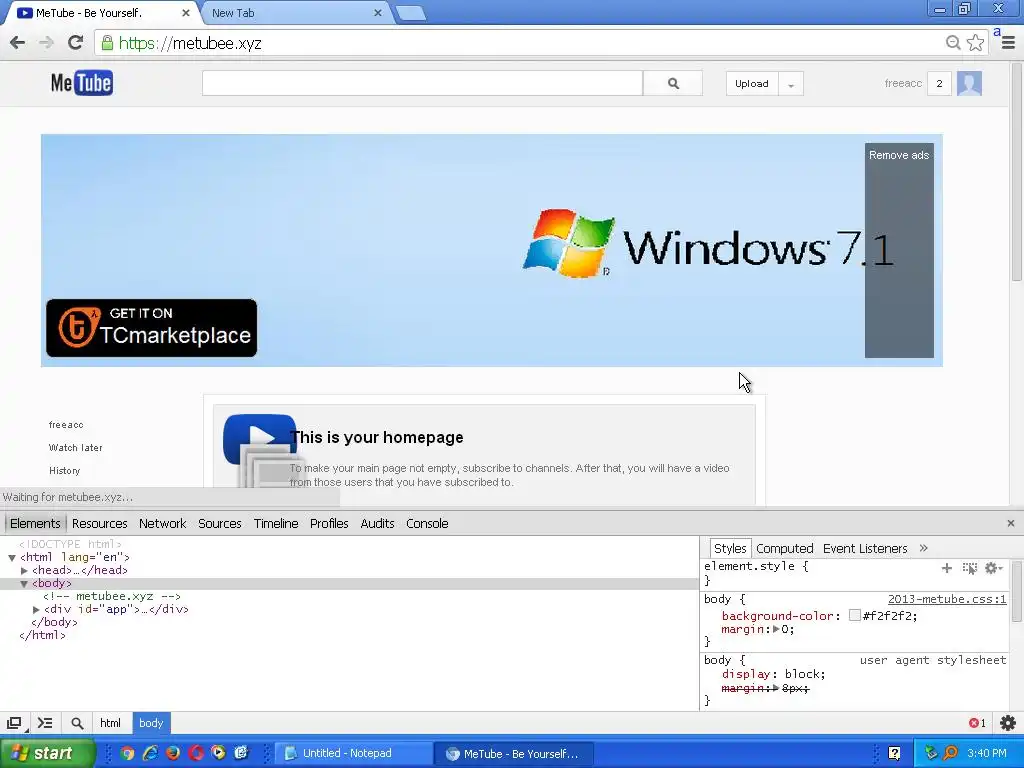Click the zoom magnifier icon in the address bar
Viewport: 1024px width, 768px height.
click(953, 43)
